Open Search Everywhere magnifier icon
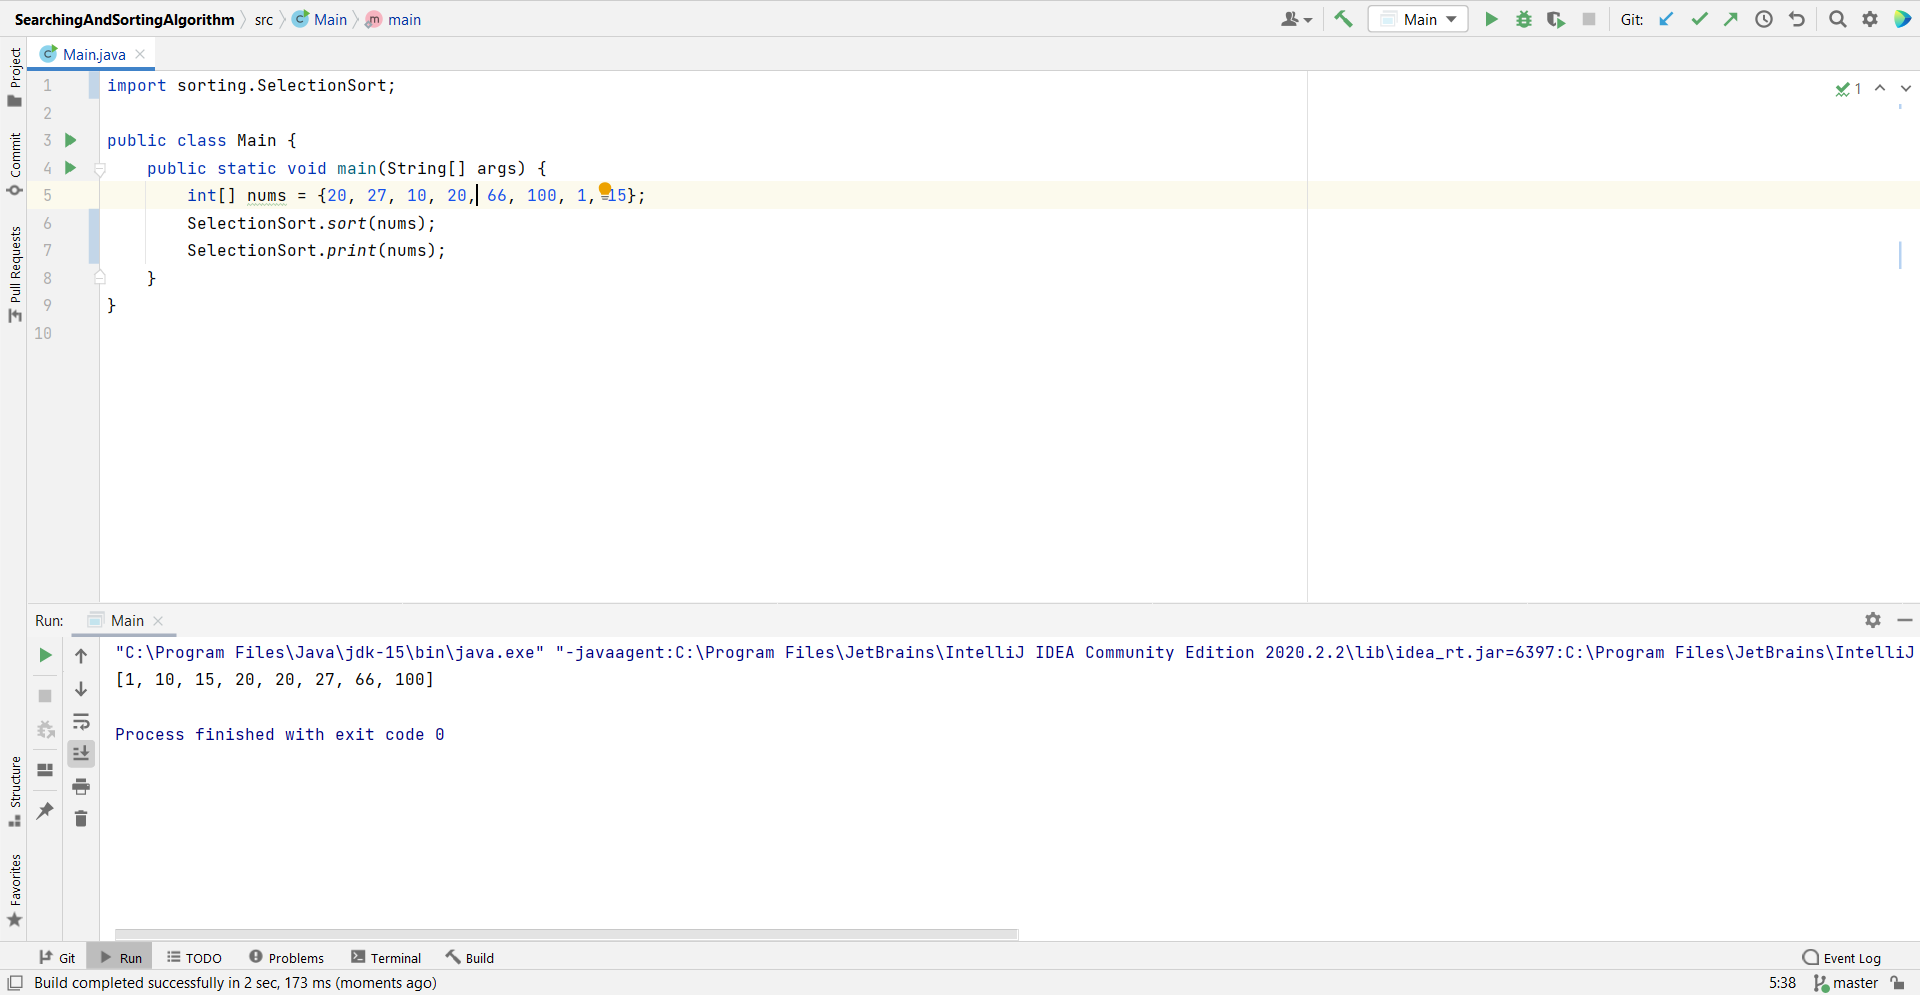This screenshot has height=995, width=1920. (1837, 19)
